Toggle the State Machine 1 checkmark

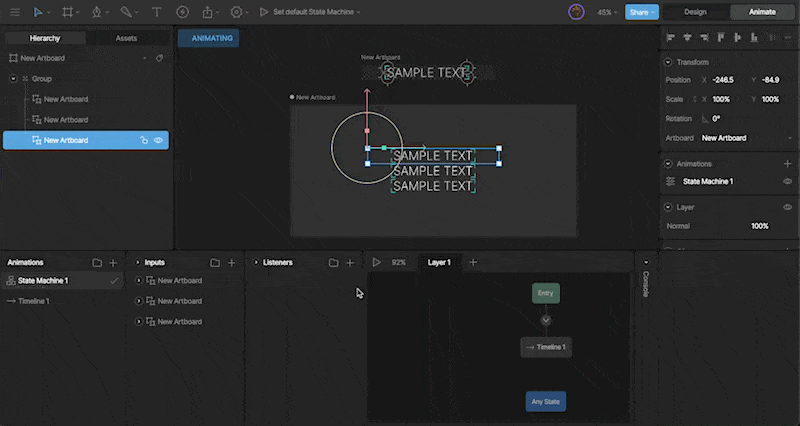[114, 281]
